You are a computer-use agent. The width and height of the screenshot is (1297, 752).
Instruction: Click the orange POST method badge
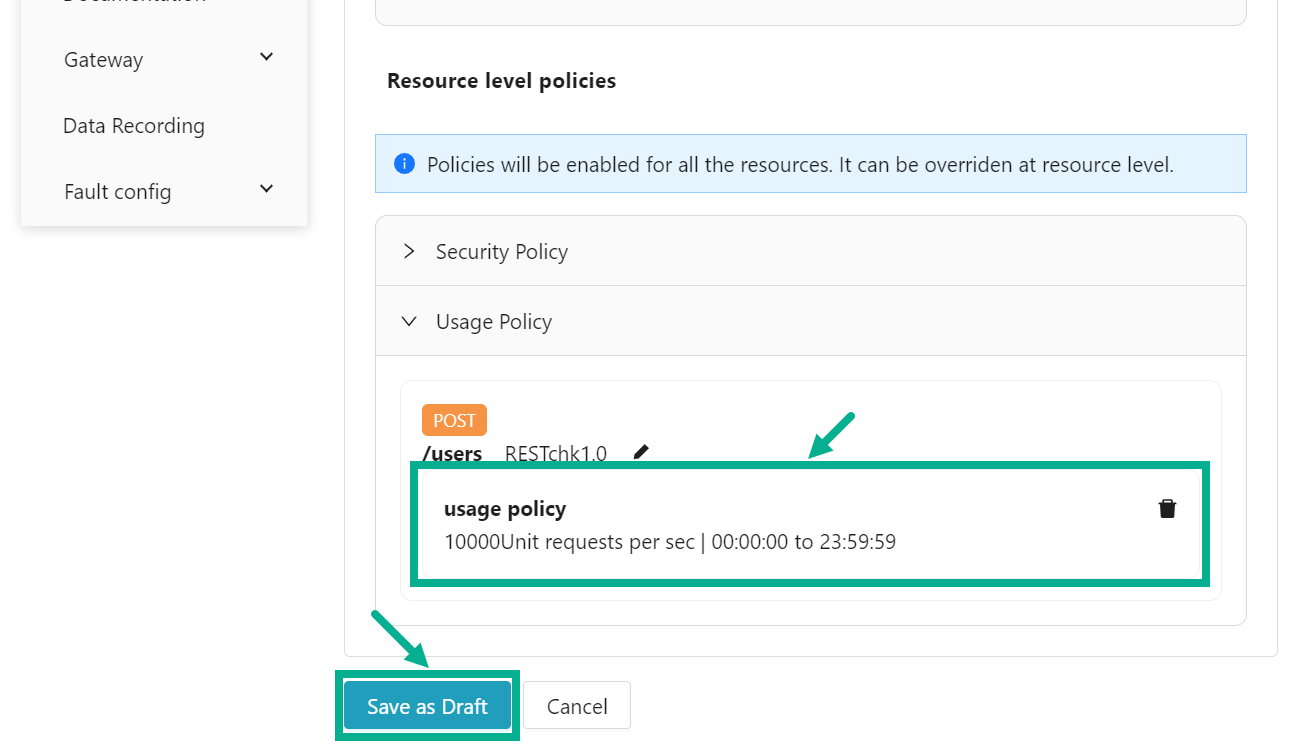[454, 420]
